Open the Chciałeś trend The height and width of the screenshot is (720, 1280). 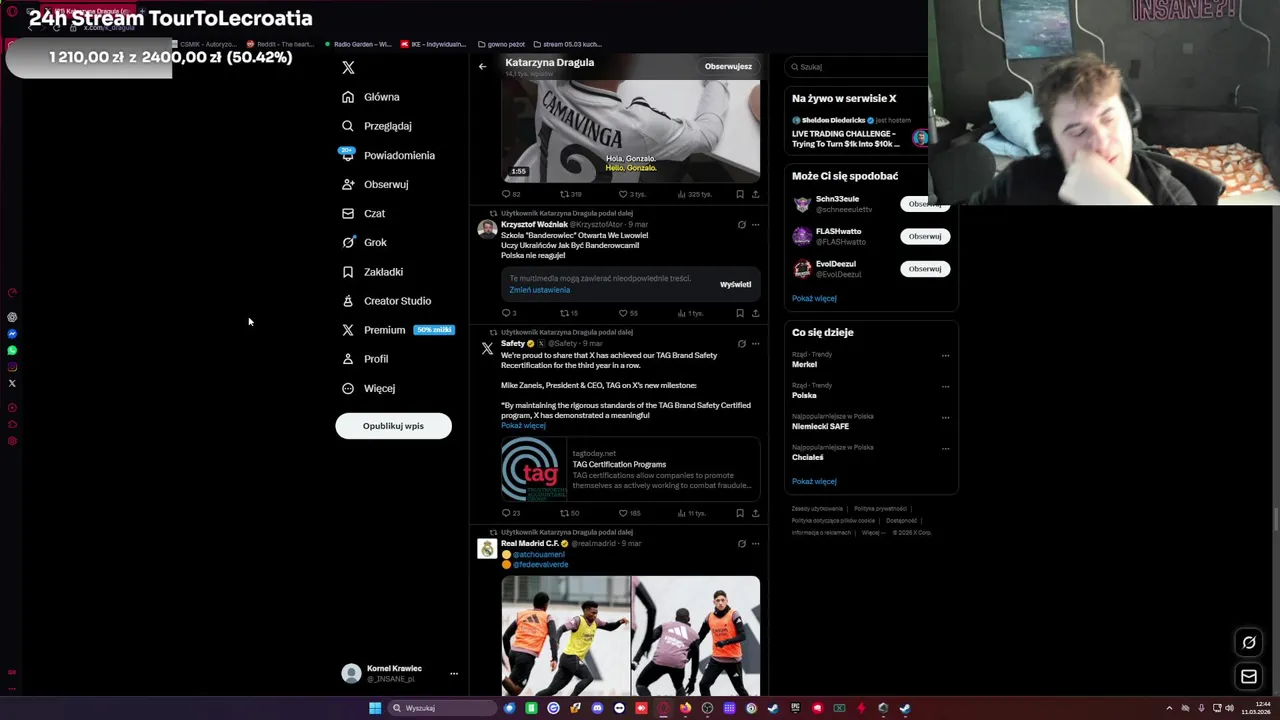coord(808,457)
